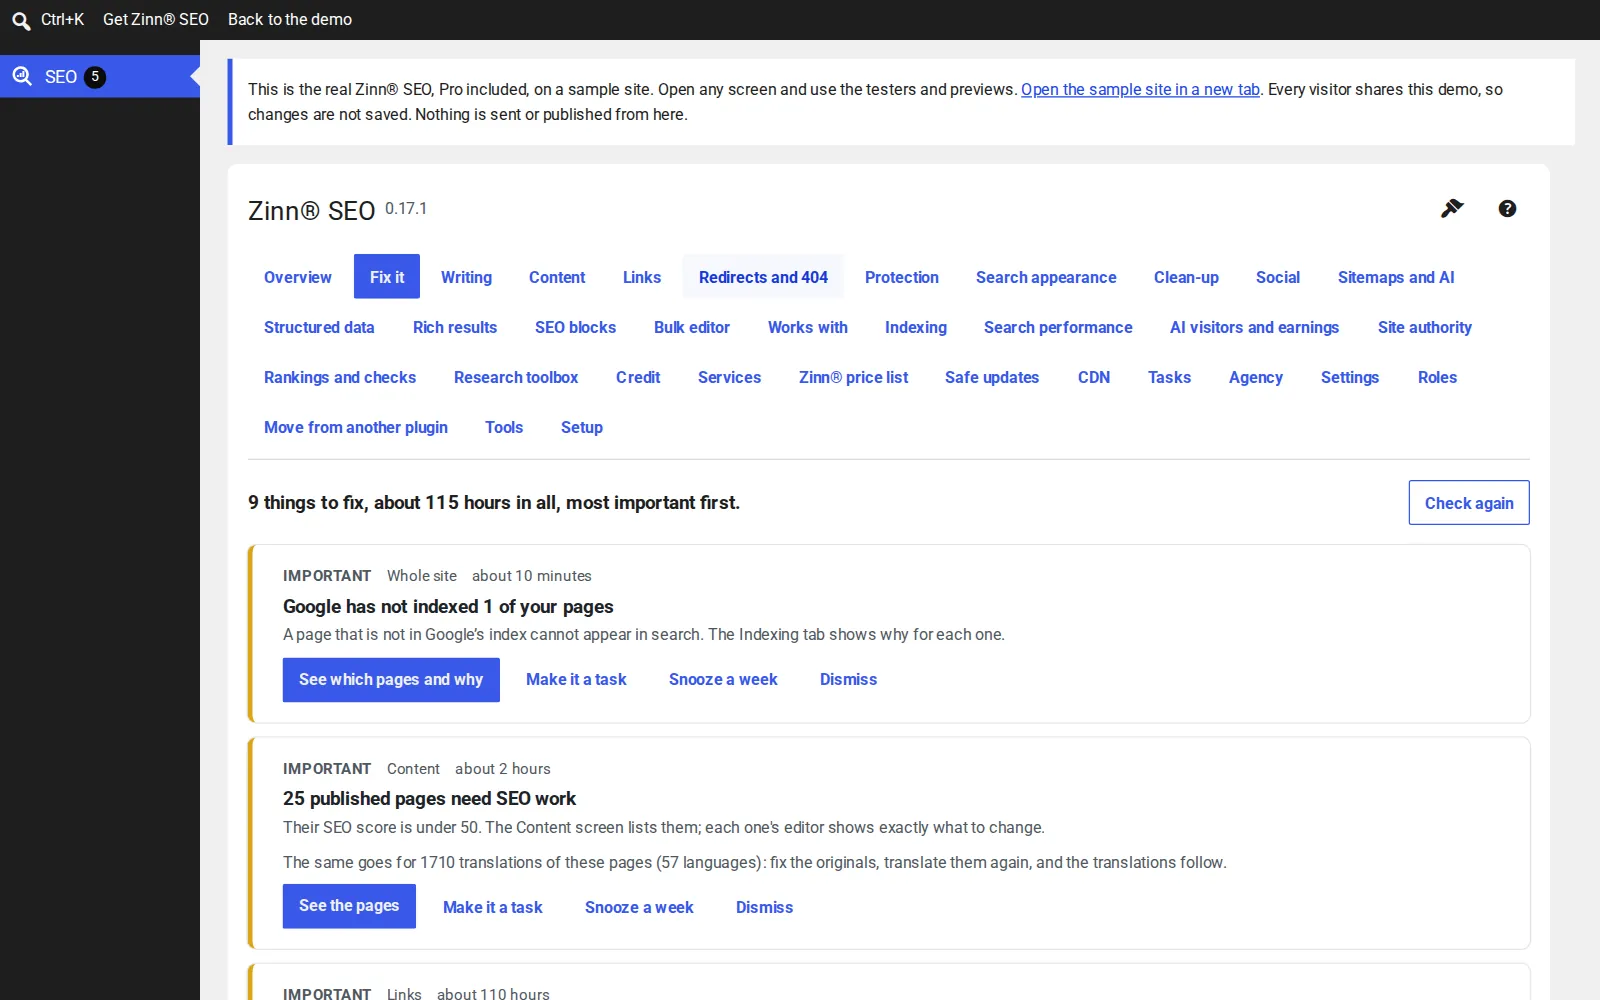The image size is (1600, 1000).
Task: Click the search magnifier icon in top bar
Action: coord(21,20)
